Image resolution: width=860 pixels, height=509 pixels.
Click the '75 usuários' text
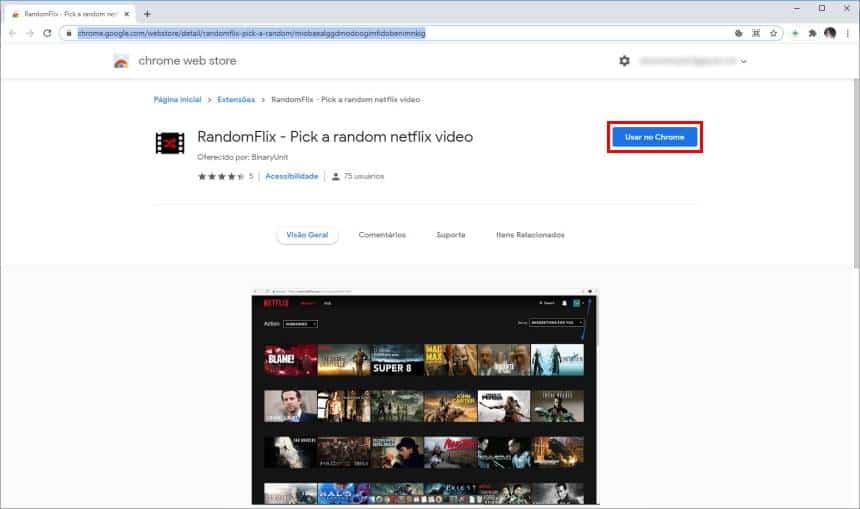pos(364,177)
